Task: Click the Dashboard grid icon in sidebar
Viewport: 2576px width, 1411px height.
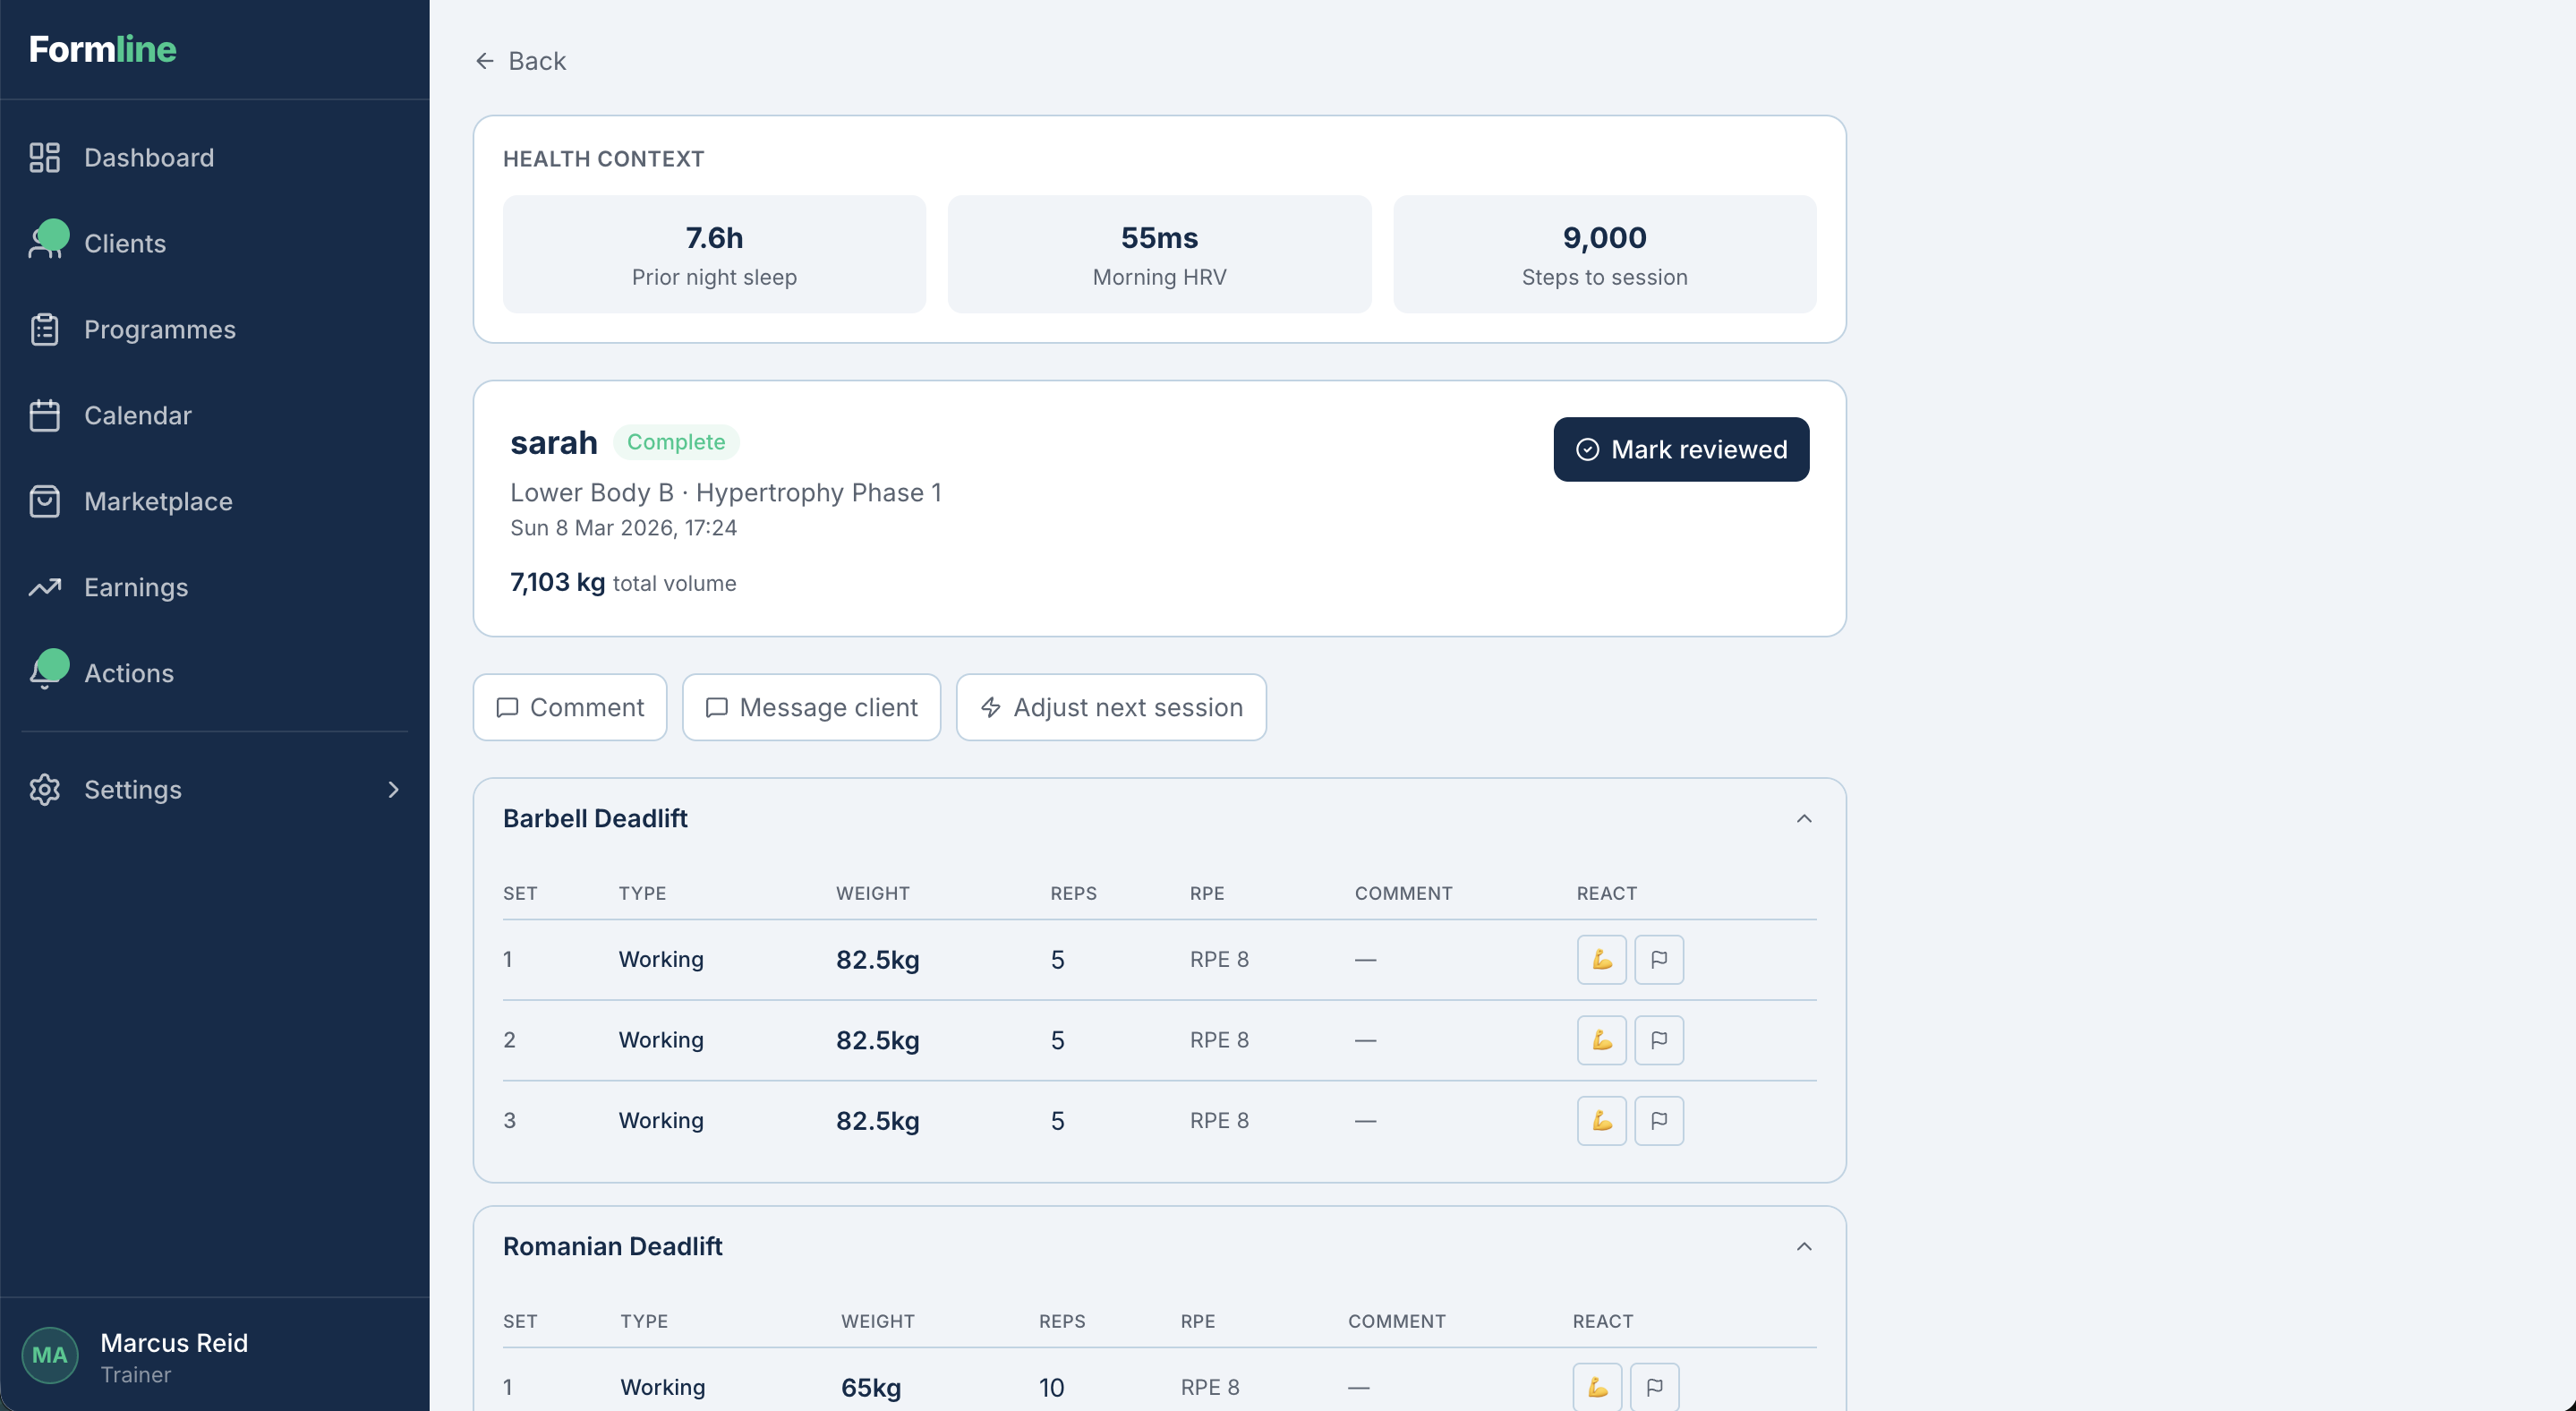Action: point(44,157)
